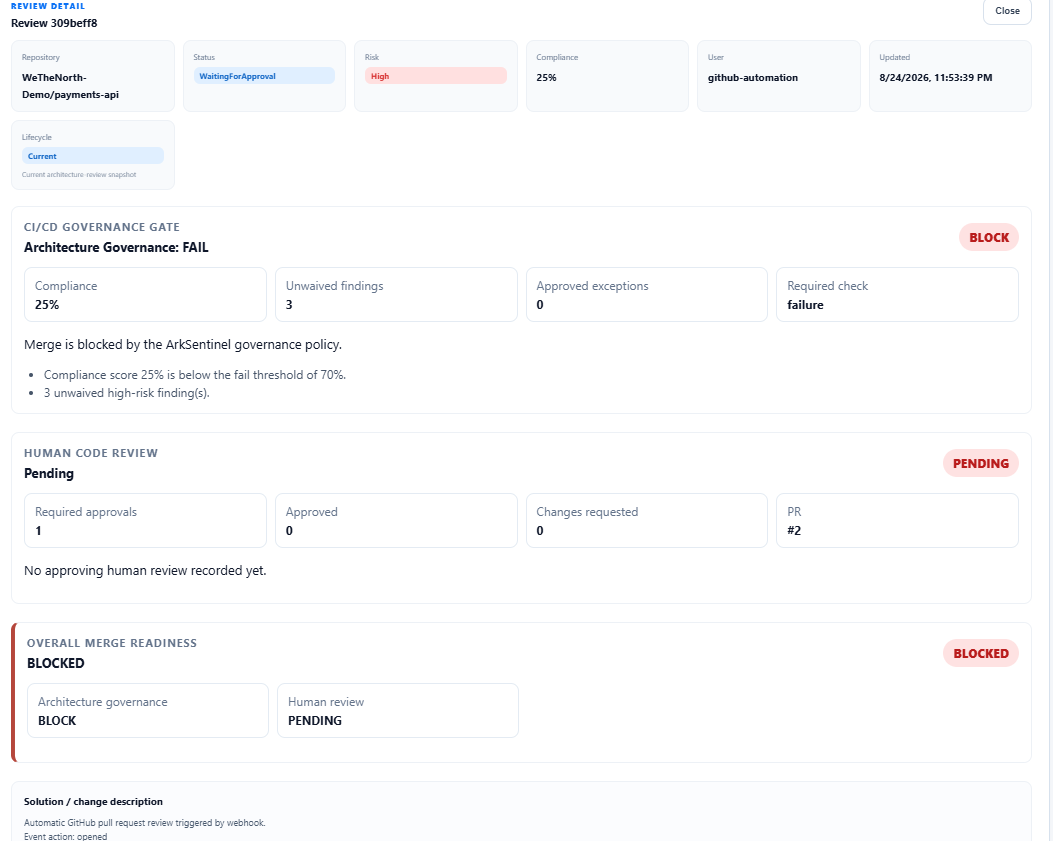Click the Required approvals card
1053x841 pixels.
pyautogui.click(x=145, y=521)
